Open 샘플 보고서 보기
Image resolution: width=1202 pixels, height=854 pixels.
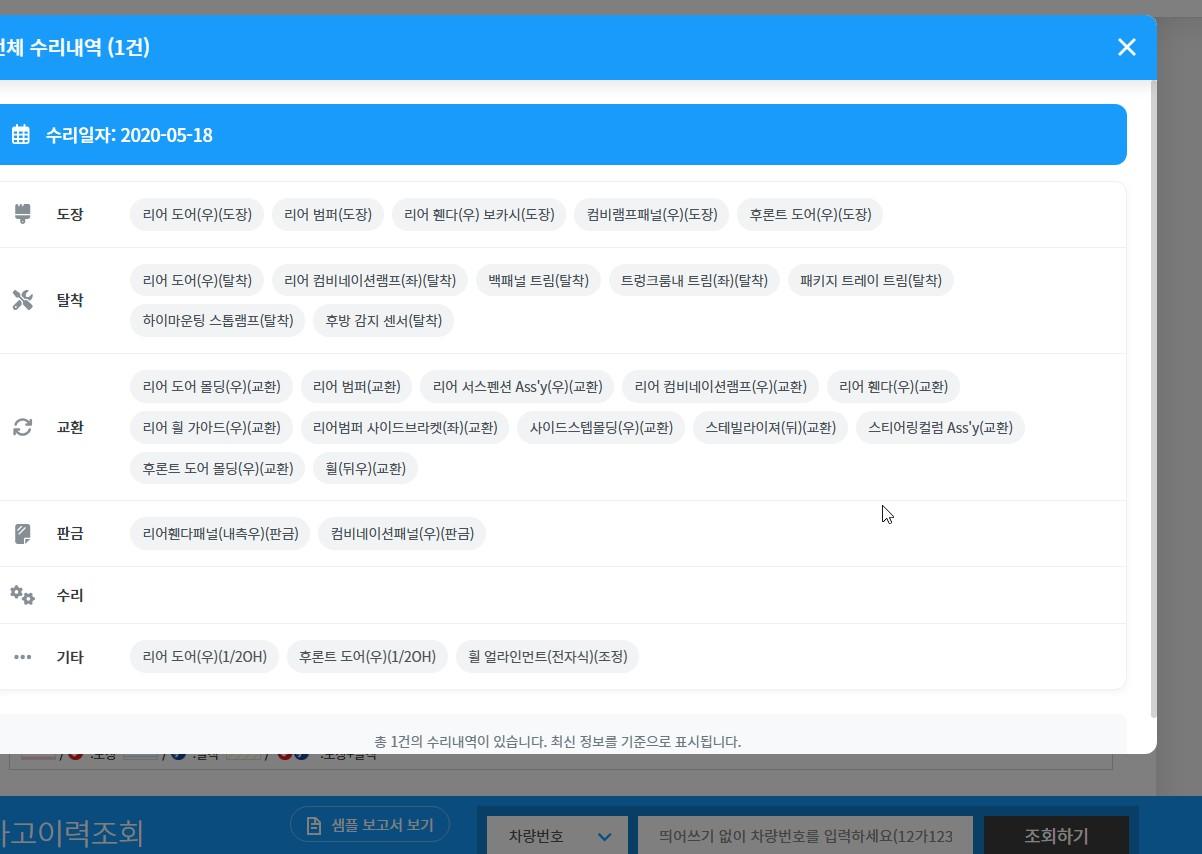point(370,825)
